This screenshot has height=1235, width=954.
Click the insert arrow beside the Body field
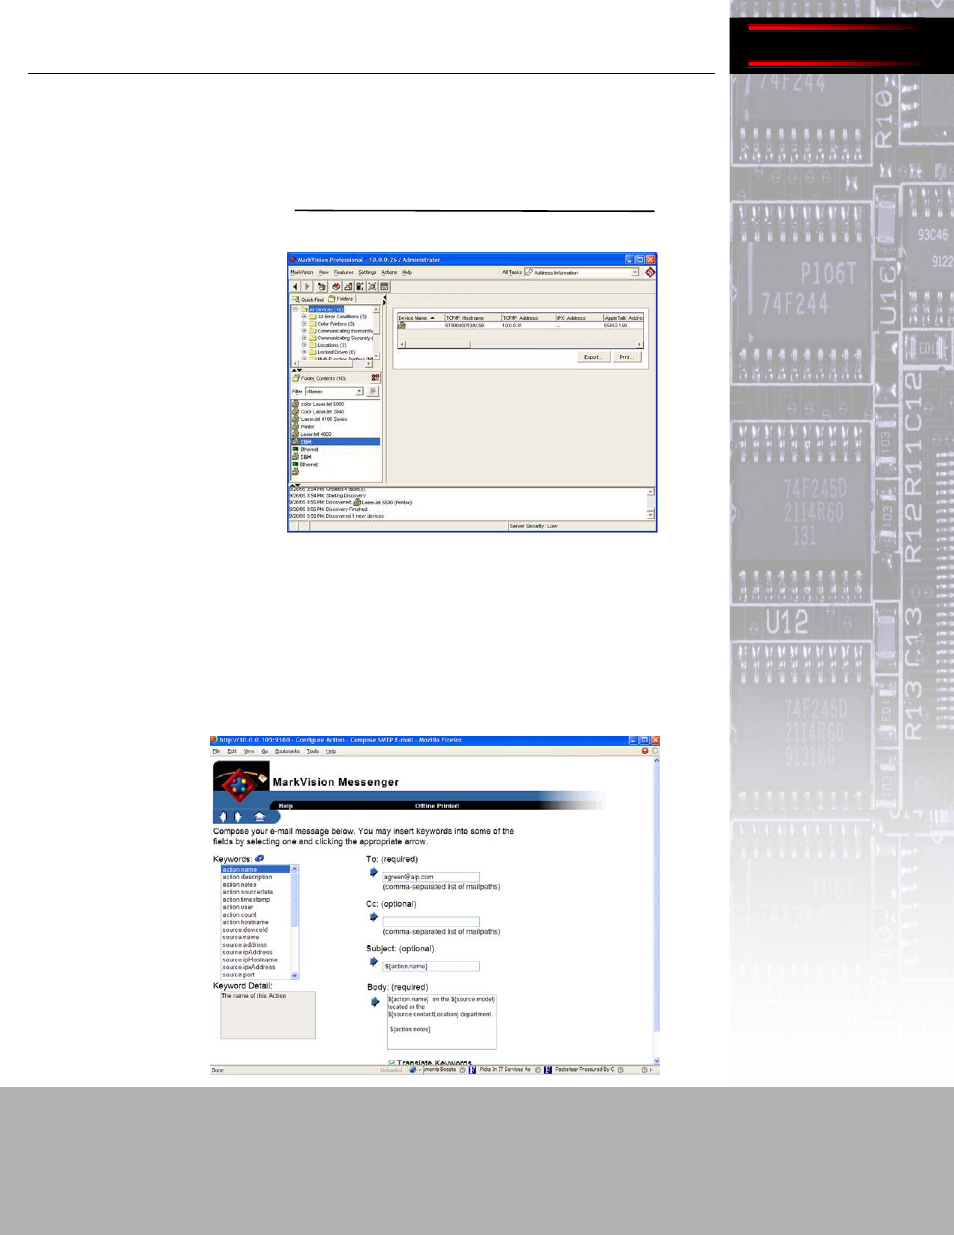pyautogui.click(x=375, y=1002)
